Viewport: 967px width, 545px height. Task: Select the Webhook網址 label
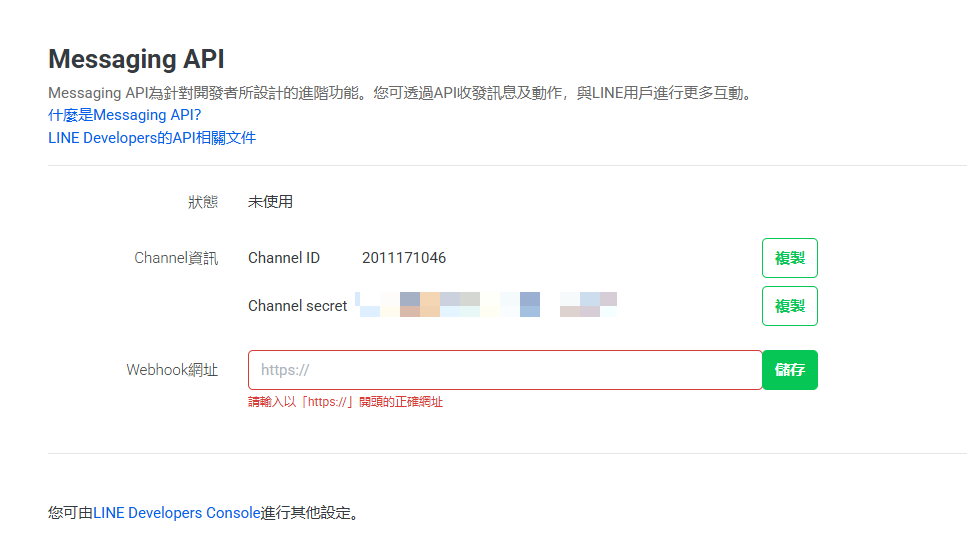coord(172,370)
